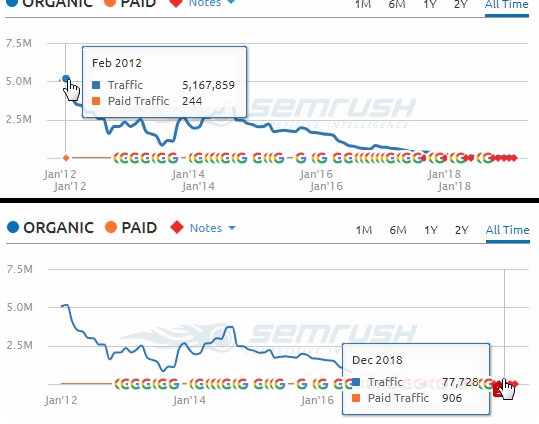Click isolated Google icon before Jan'16, bottom chart
Screen dimensions: 539x424
(301, 384)
